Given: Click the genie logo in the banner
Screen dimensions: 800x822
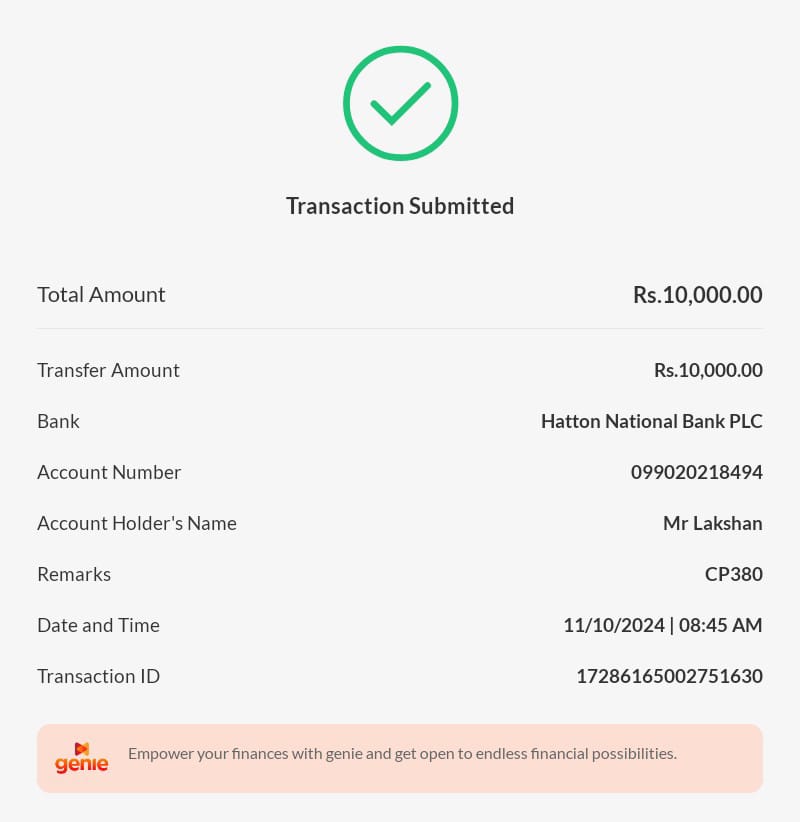Looking at the screenshot, I should [x=82, y=758].
